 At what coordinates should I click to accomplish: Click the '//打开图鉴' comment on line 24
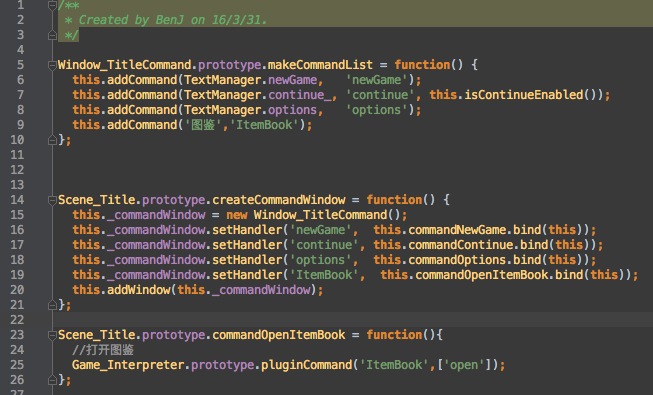103,350
